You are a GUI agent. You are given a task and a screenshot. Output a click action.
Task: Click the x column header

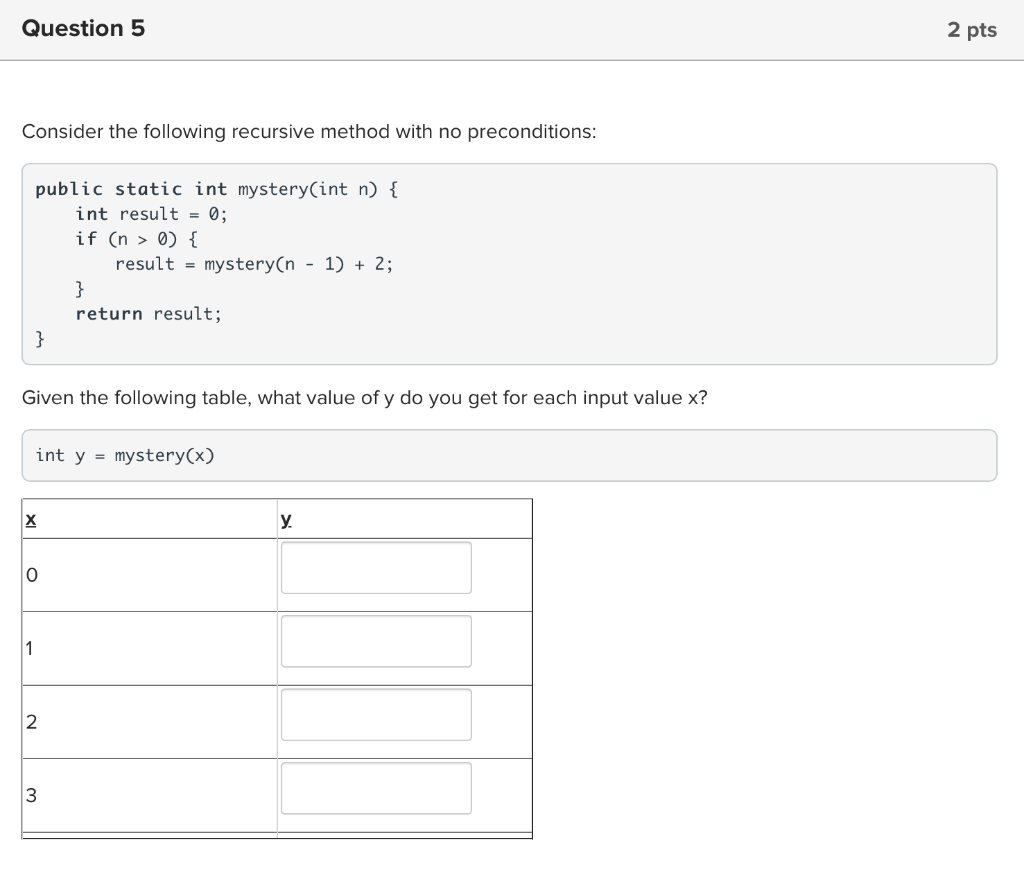click(31, 519)
